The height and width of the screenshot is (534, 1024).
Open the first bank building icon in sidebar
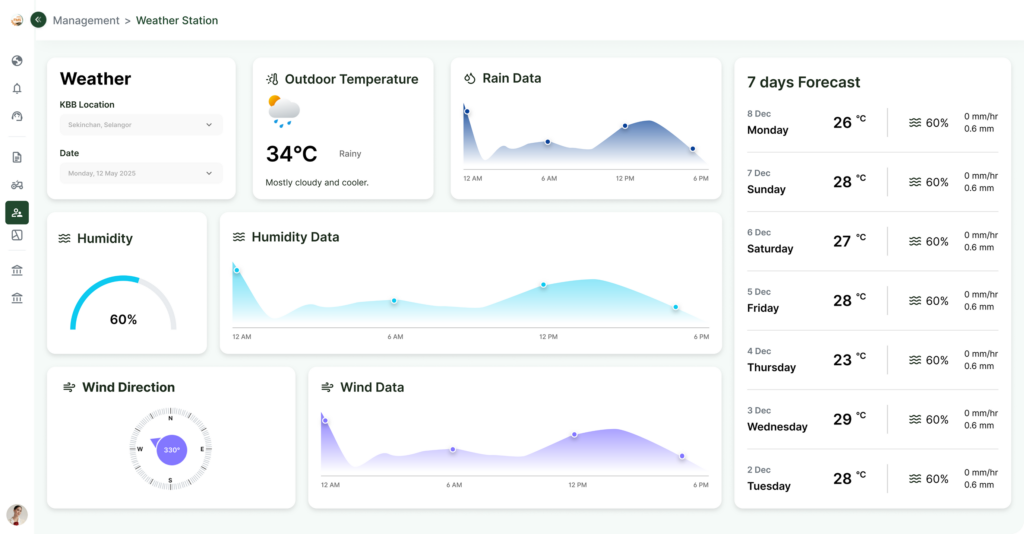pyautogui.click(x=17, y=270)
